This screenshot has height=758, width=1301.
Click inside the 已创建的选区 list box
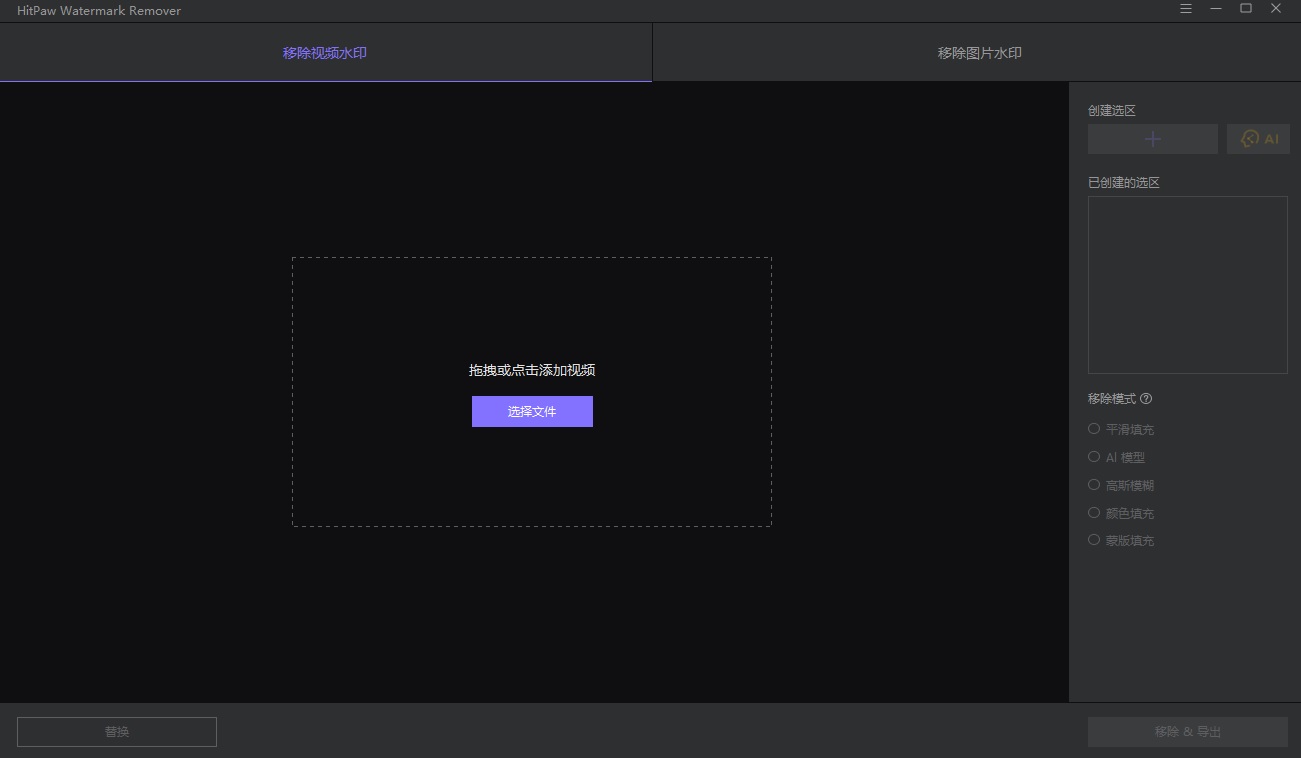pyautogui.click(x=1188, y=285)
